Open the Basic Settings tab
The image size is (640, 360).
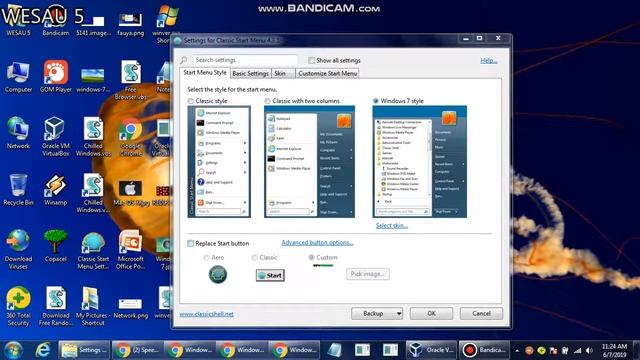251,73
